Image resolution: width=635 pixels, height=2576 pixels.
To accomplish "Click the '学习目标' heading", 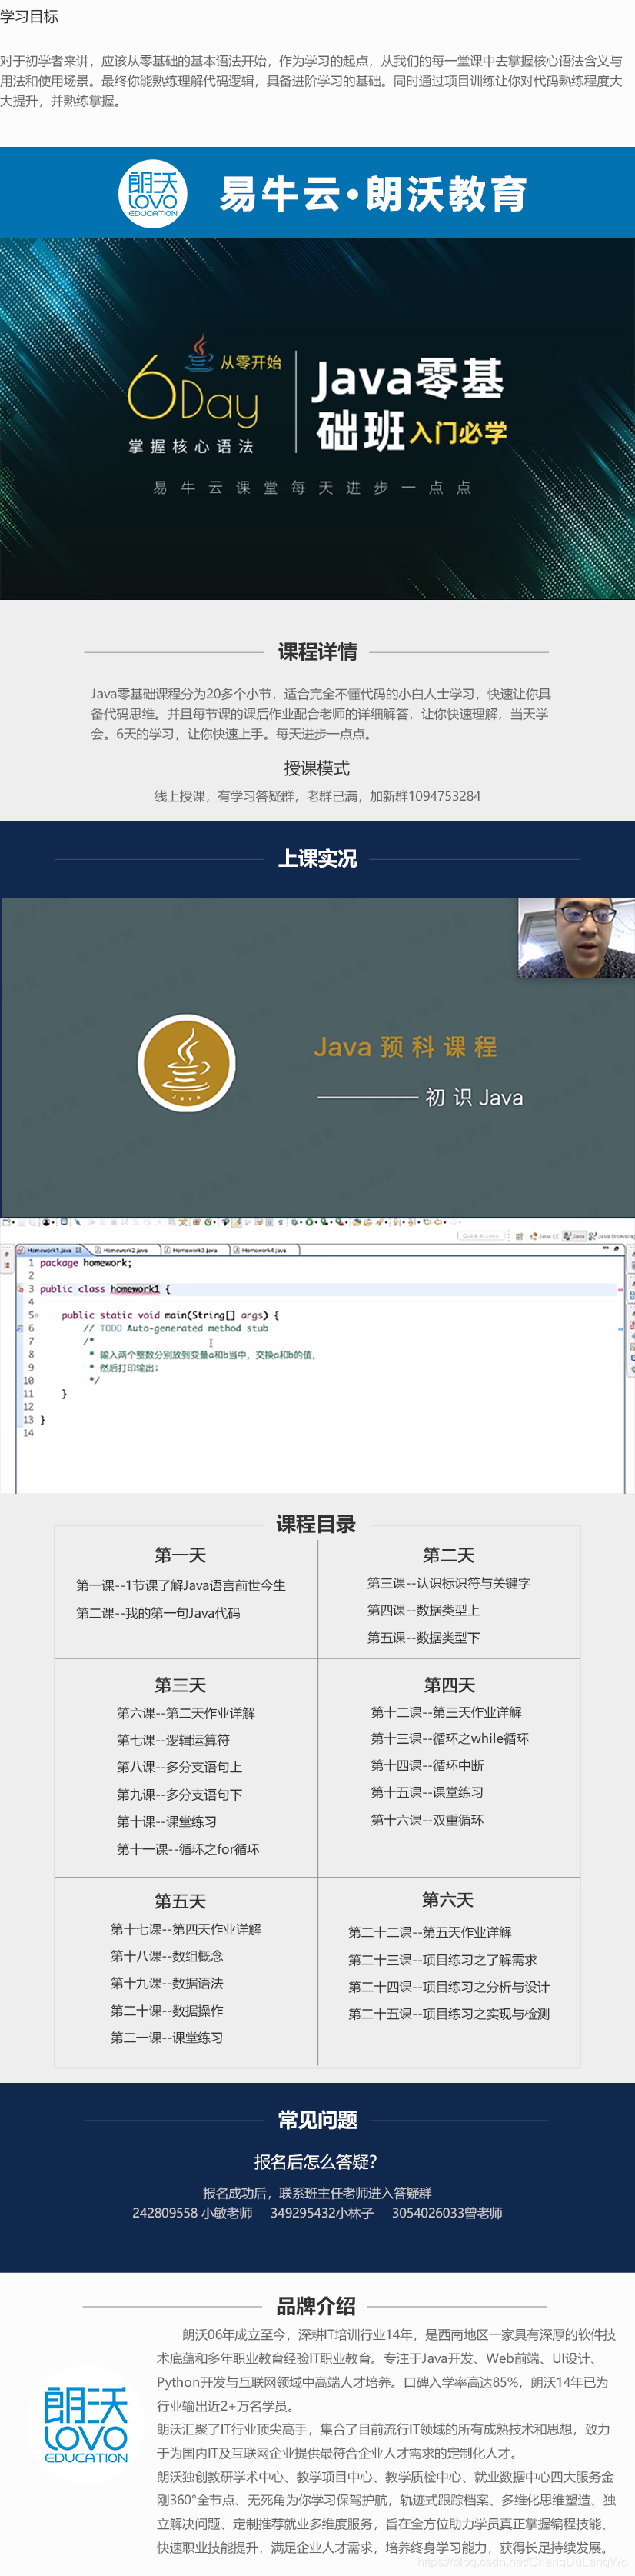I will [29, 17].
